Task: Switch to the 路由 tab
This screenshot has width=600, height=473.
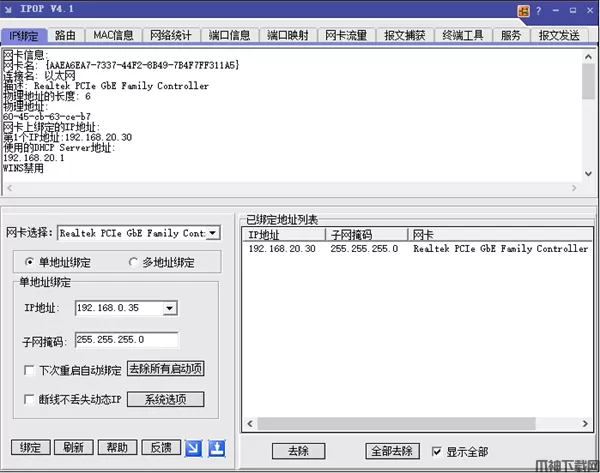Action: [65, 36]
